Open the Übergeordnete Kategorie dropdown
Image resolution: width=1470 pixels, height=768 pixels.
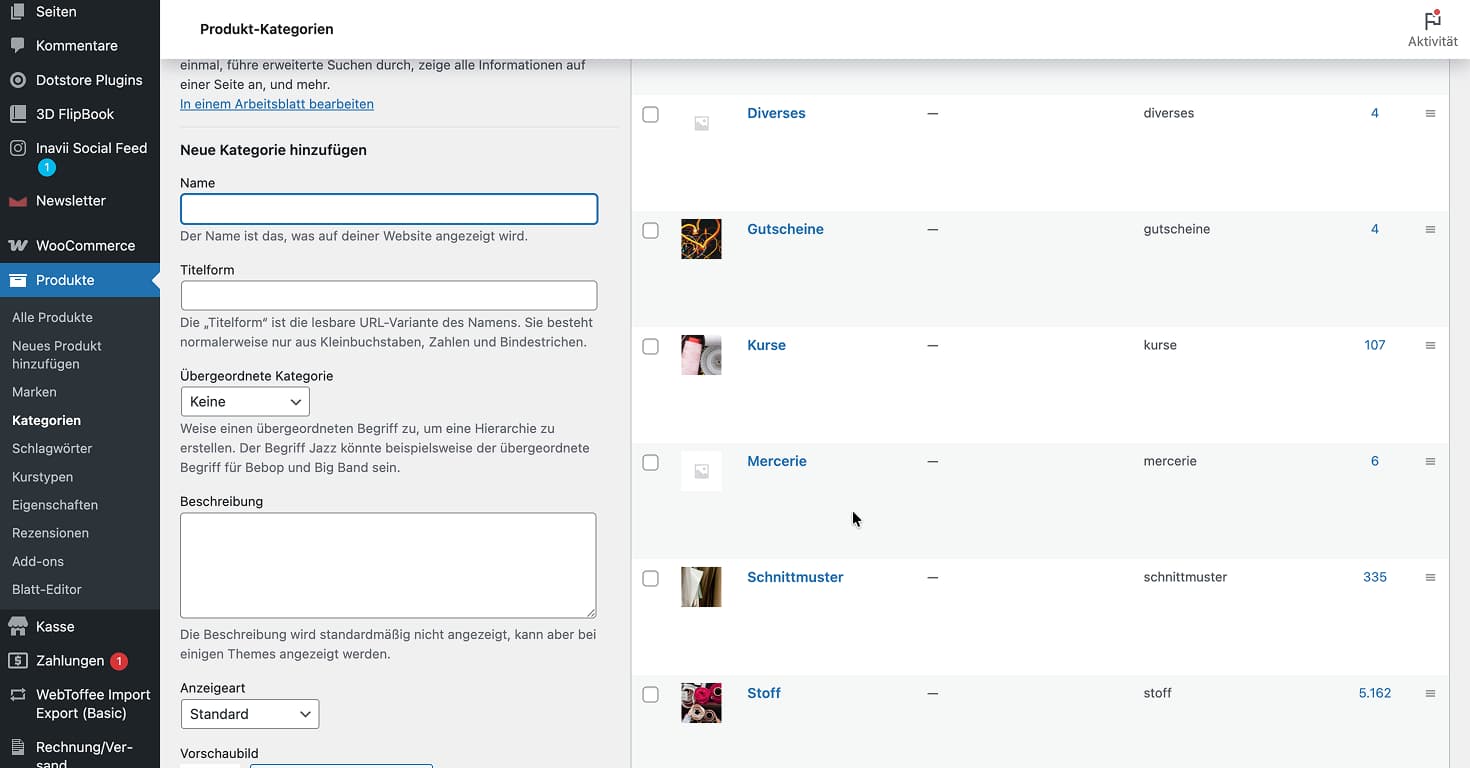245,402
